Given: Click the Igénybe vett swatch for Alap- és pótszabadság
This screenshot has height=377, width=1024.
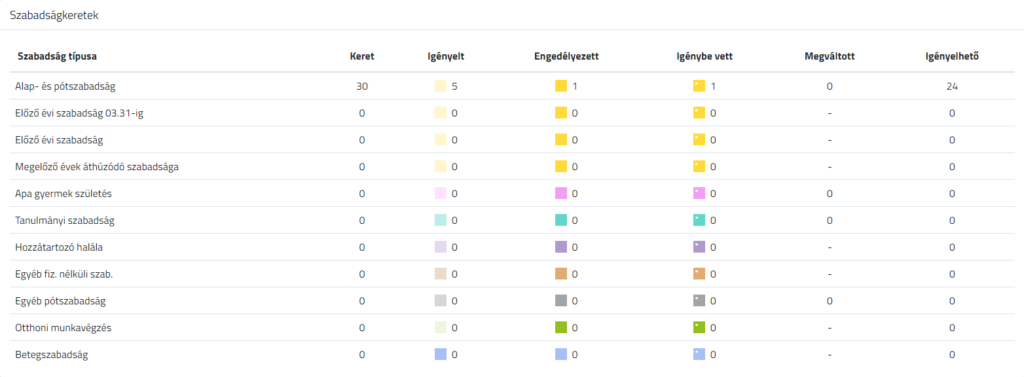Looking at the screenshot, I should pos(699,86).
